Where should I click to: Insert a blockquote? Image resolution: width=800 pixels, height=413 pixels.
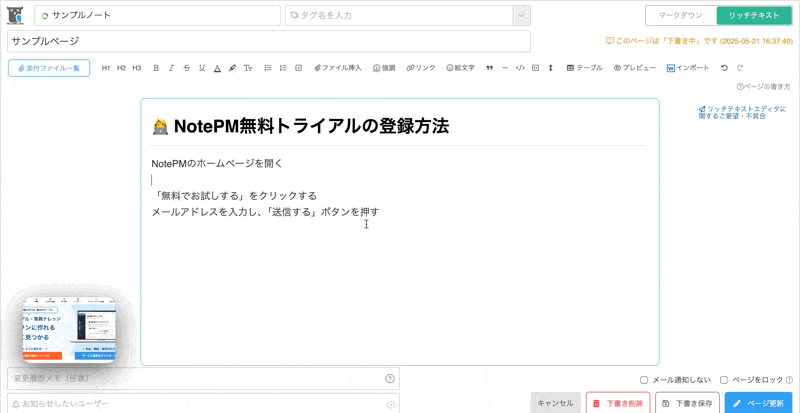click(489, 68)
